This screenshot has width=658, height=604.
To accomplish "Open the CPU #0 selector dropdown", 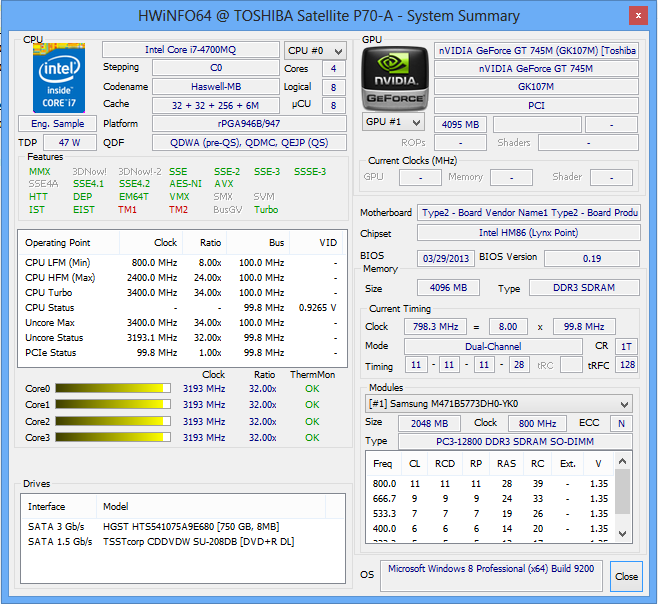I will point(315,51).
